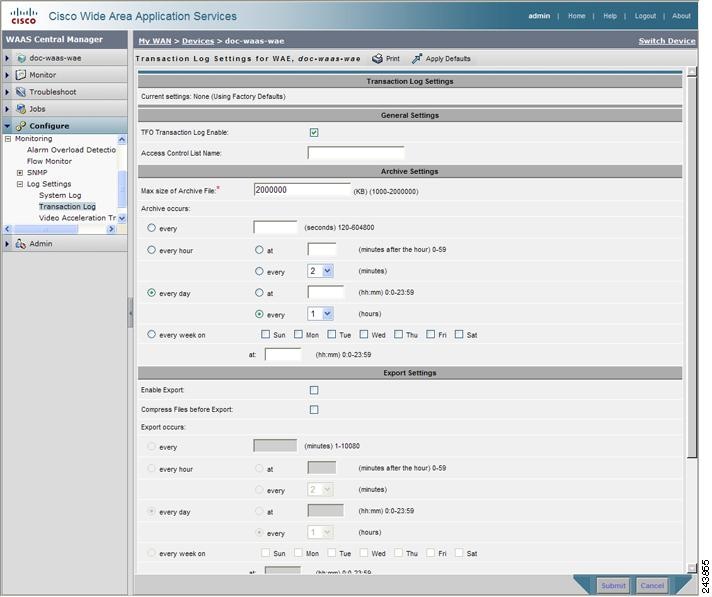Click the navigation tree horizontal scrollbar
The width and height of the screenshot is (712, 597).
tap(46, 229)
